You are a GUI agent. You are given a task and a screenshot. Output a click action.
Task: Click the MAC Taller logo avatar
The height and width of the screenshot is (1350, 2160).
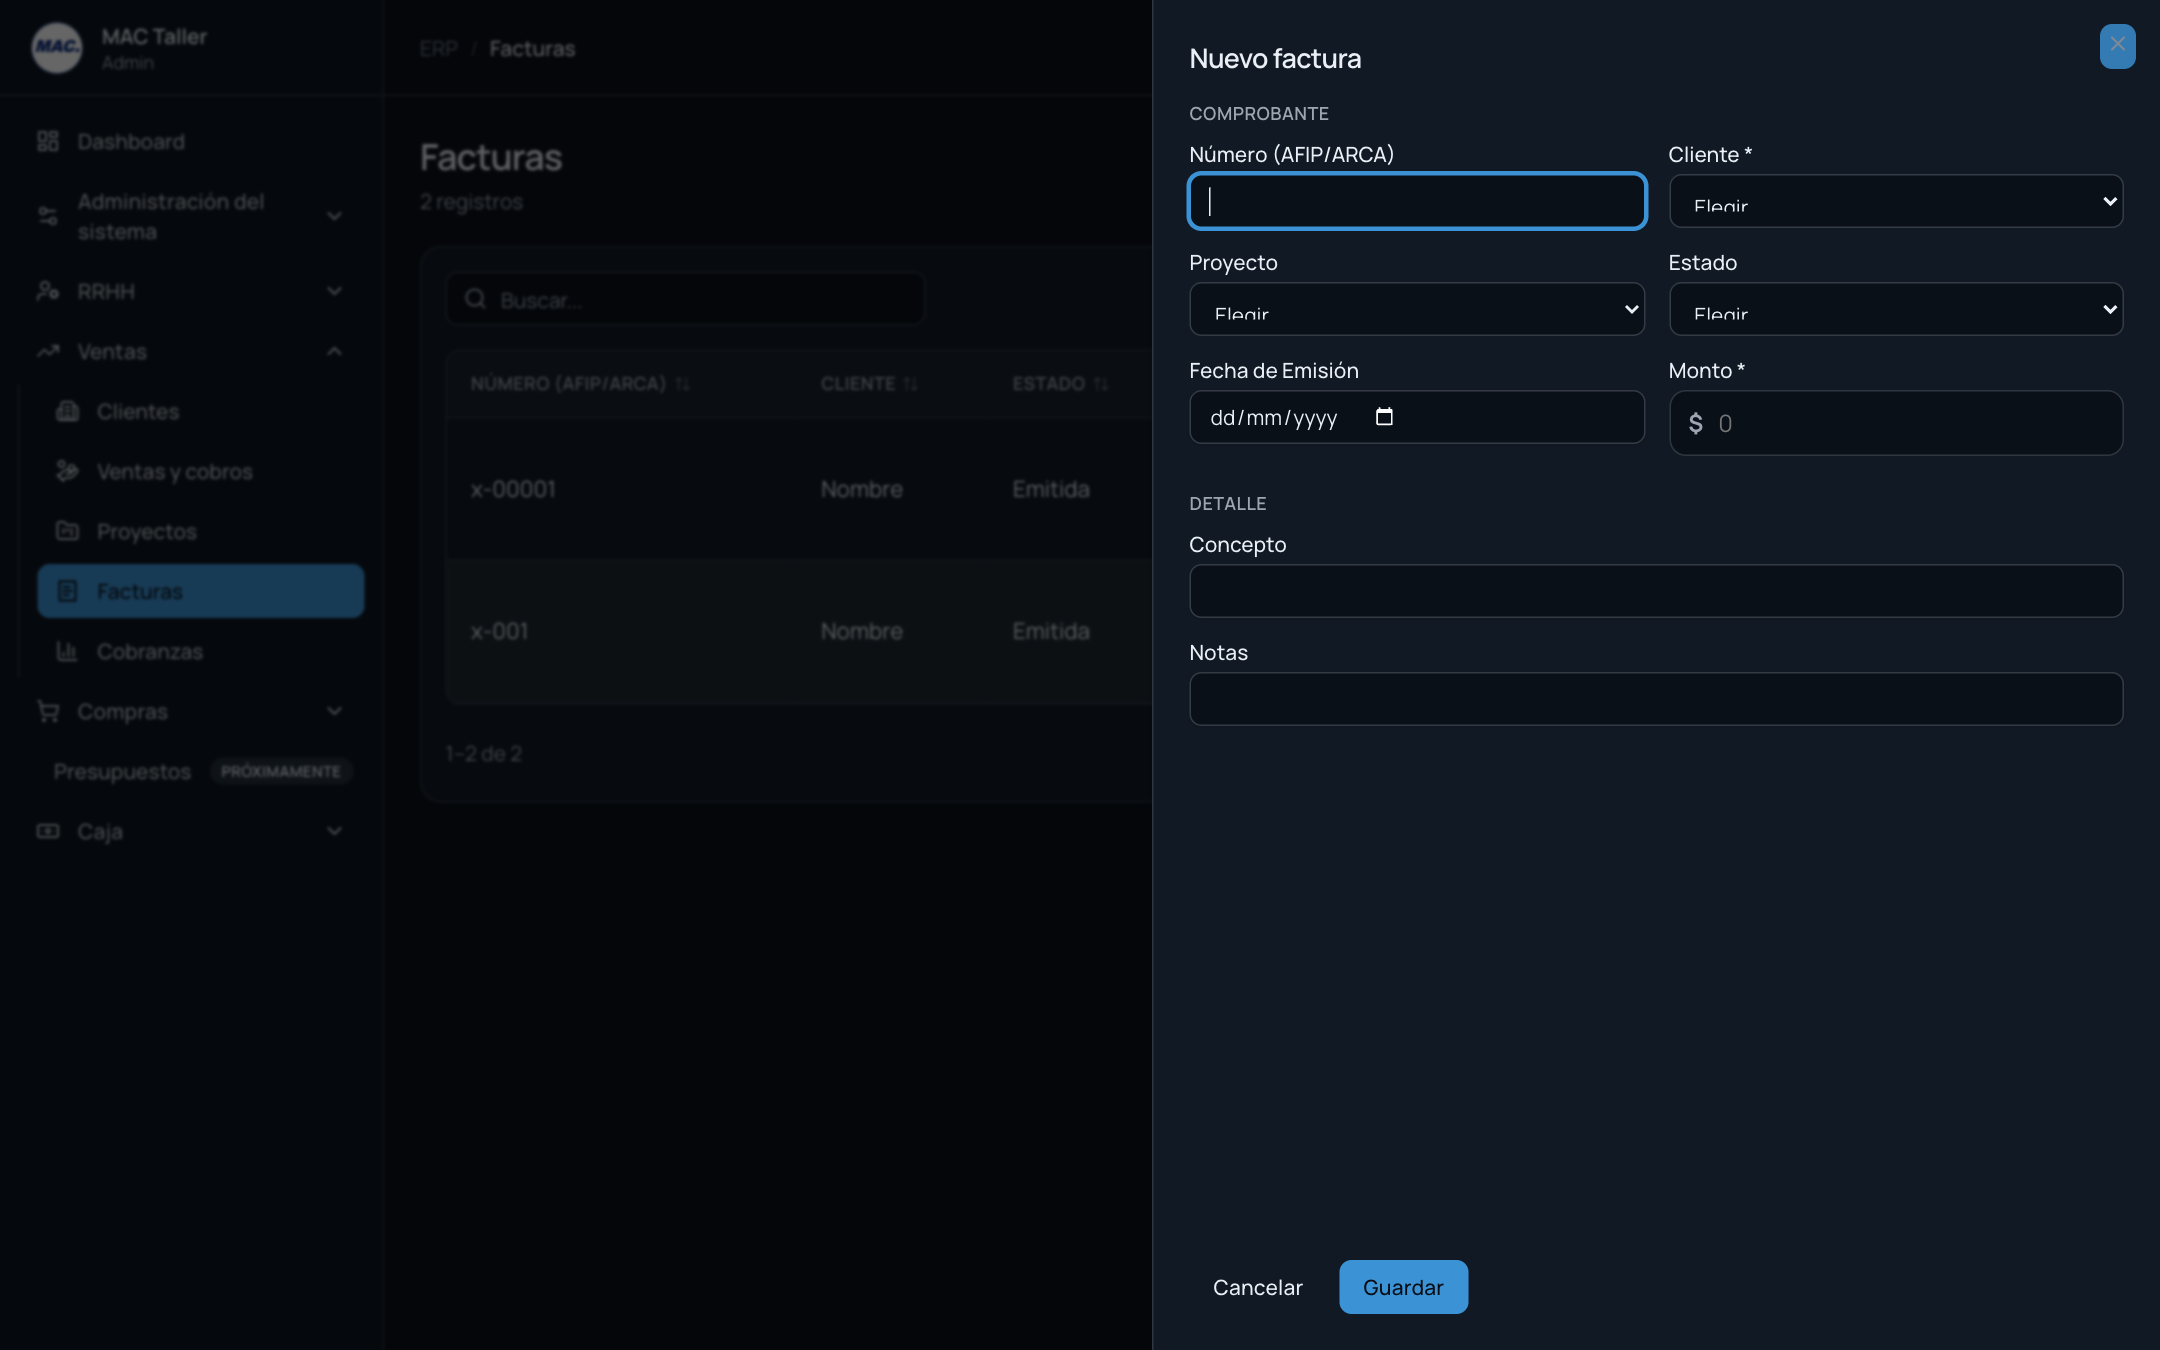coord(57,48)
